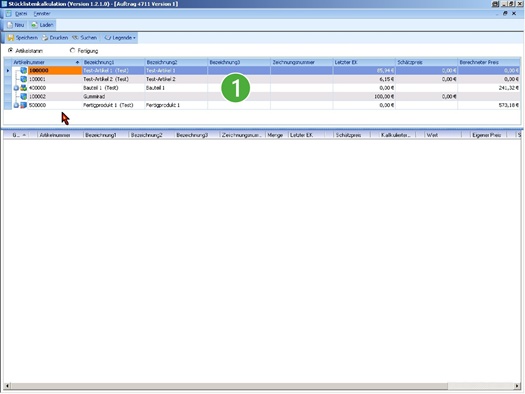Click the Menge column header in lower grid
This screenshot has width=525, height=394.
(276, 135)
